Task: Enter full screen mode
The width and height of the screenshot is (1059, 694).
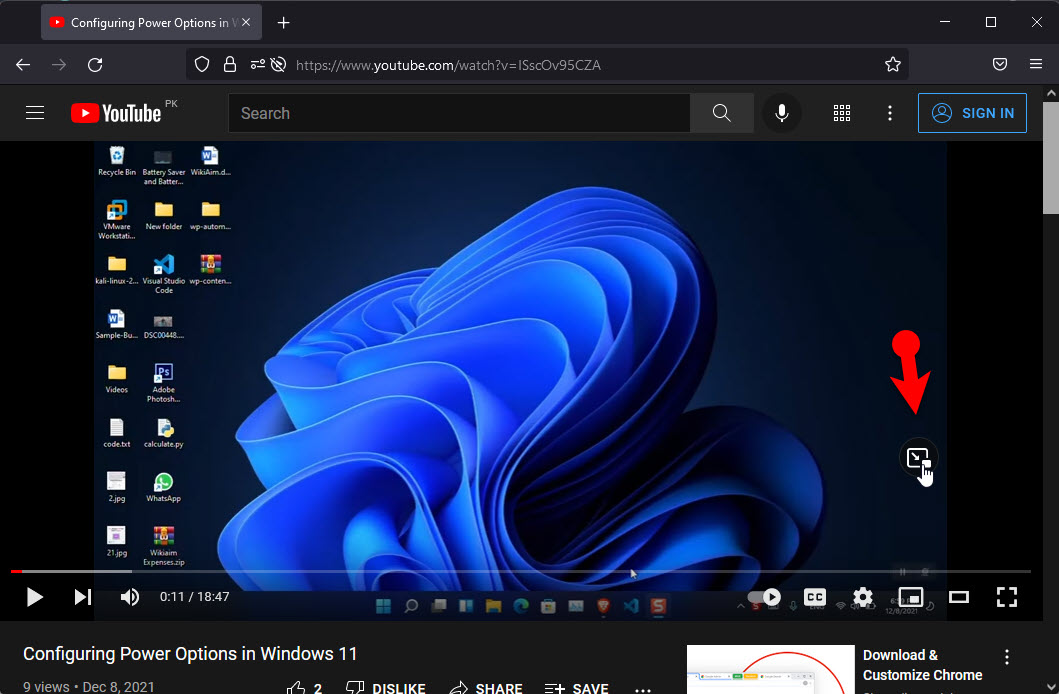Action: click(1006, 597)
